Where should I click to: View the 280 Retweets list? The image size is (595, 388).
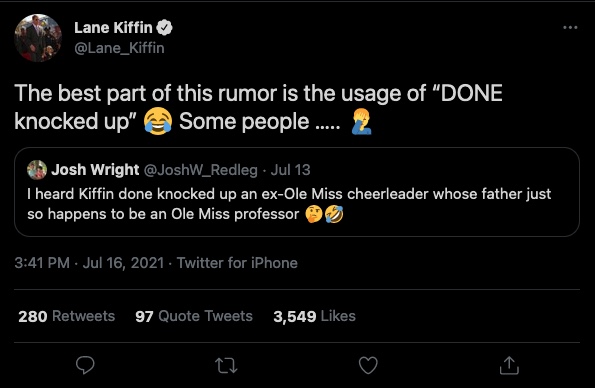(x=66, y=316)
